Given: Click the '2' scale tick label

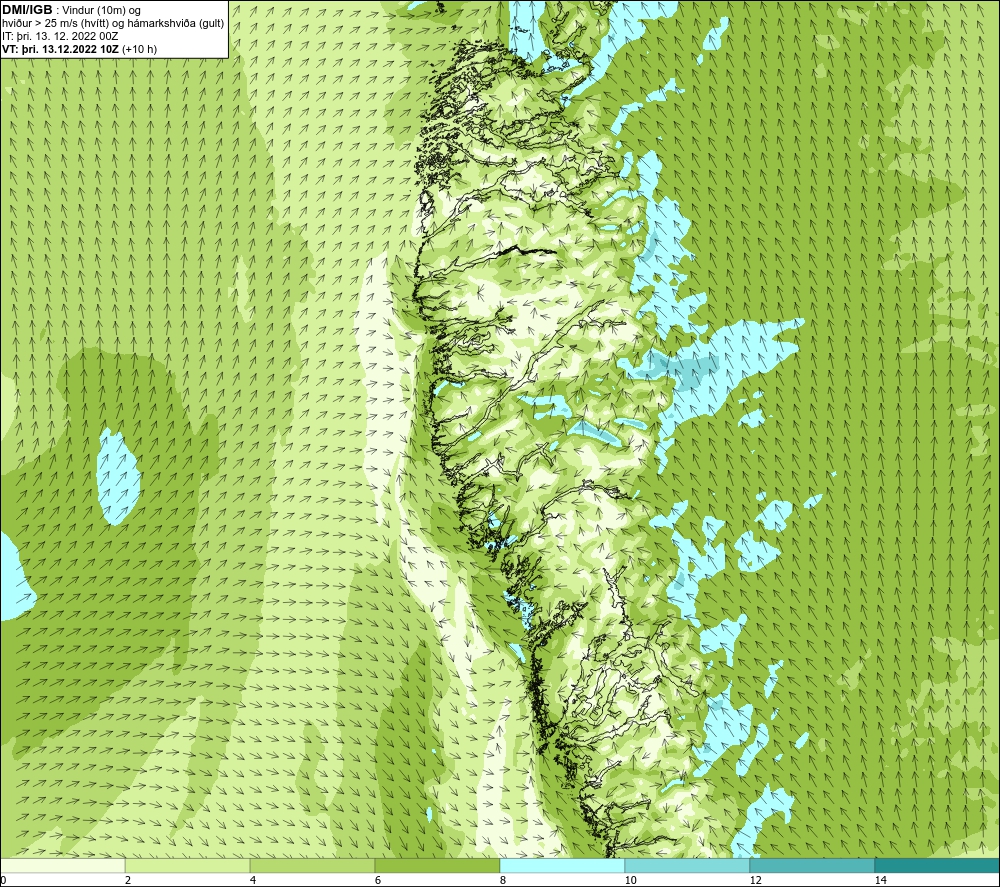Looking at the screenshot, I should (128, 880).
